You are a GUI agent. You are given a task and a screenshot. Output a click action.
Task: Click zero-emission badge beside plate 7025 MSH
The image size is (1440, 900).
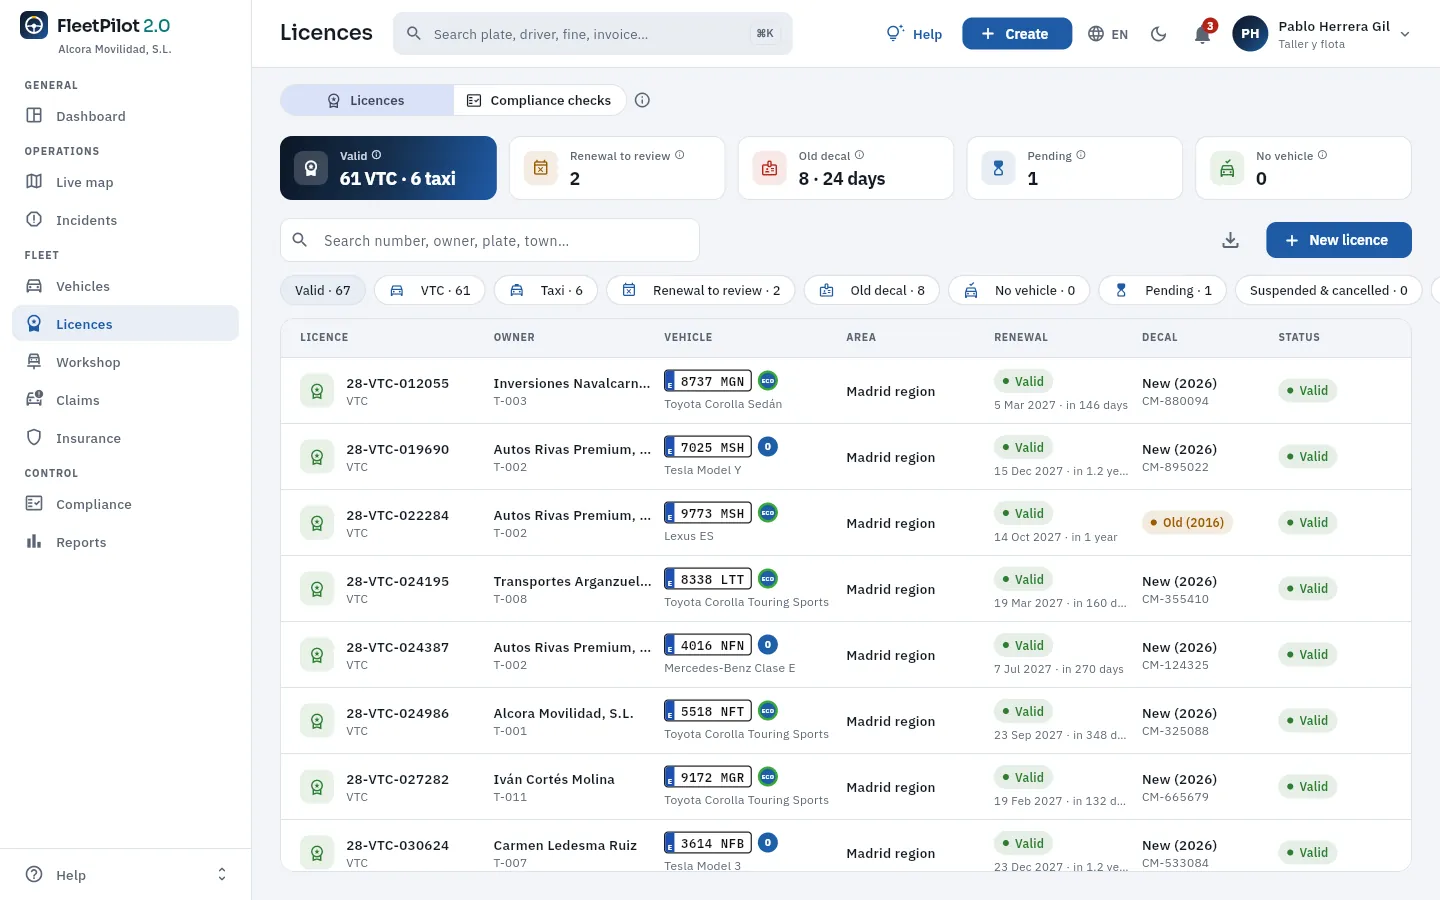click(x=768, y=447)
